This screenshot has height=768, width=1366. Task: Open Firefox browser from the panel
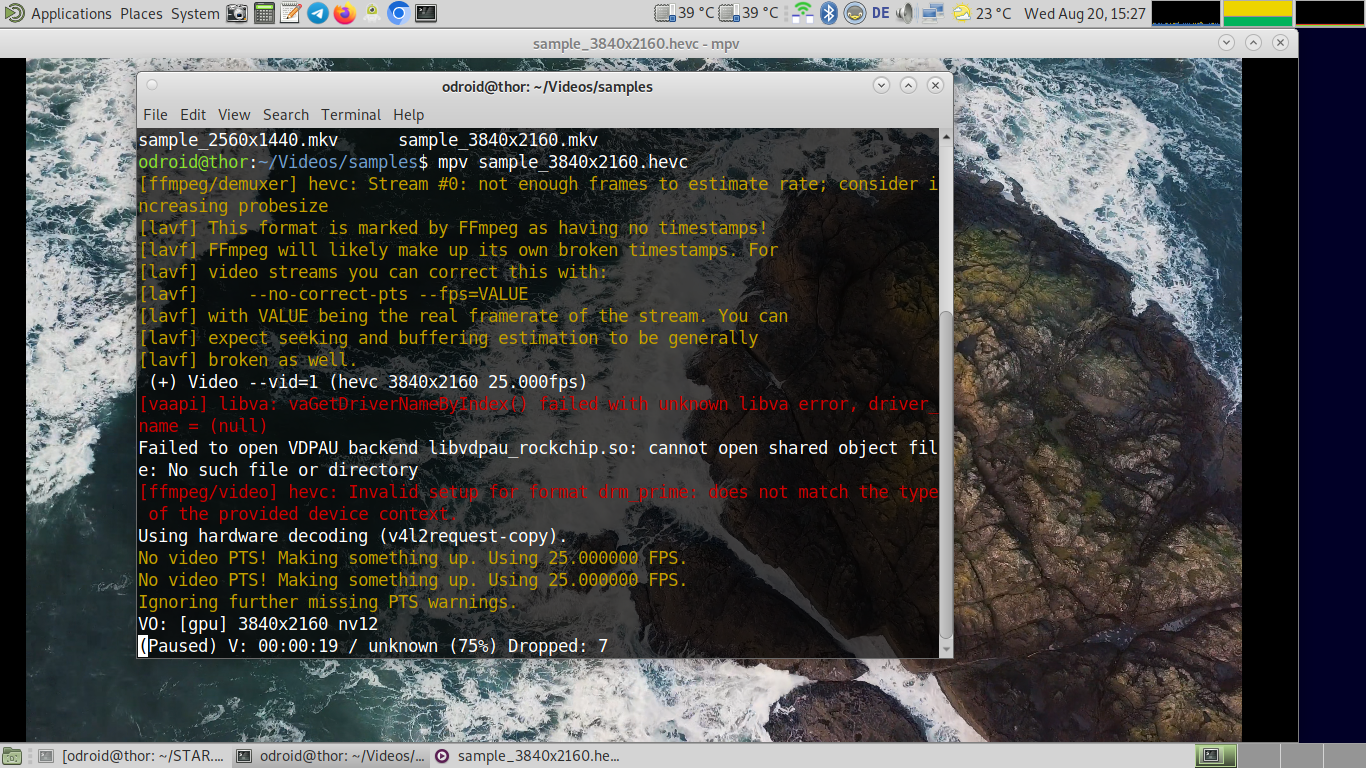[345, 14]
